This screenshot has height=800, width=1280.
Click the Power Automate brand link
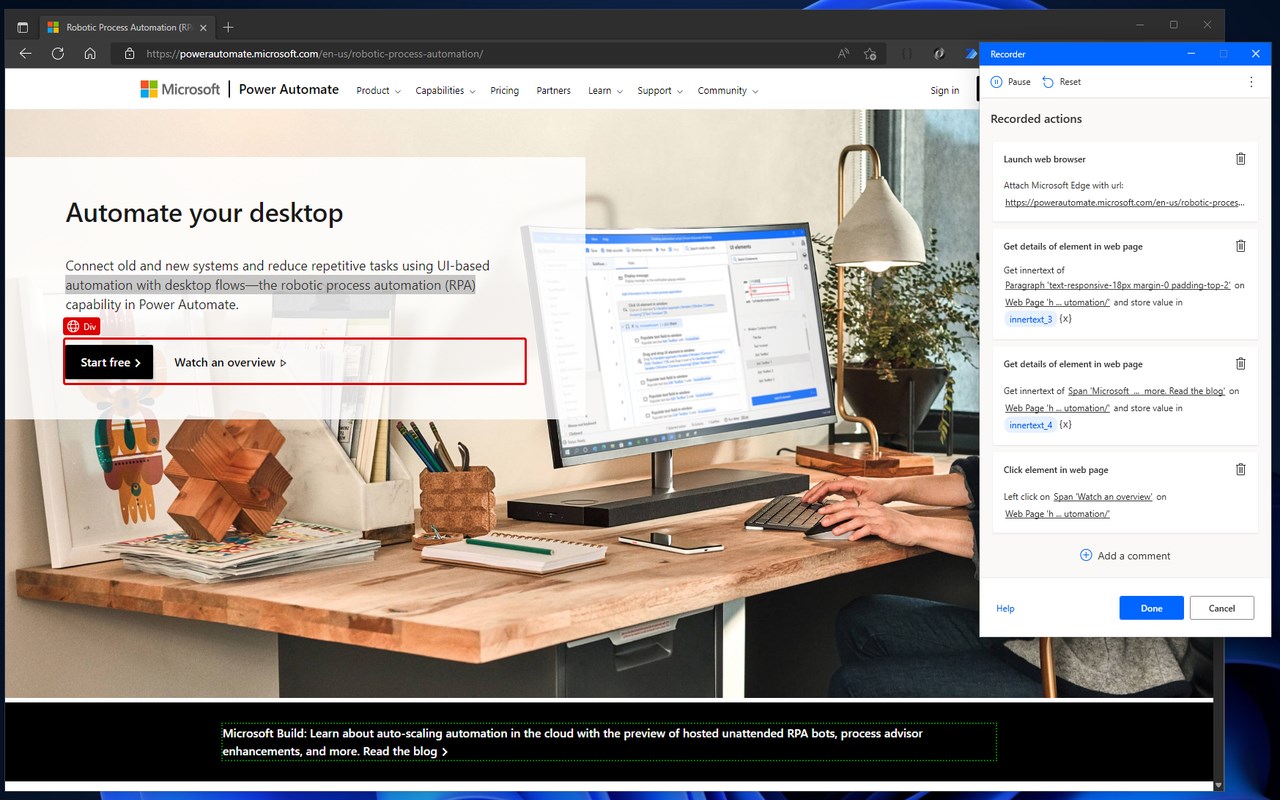coord(289,89)
